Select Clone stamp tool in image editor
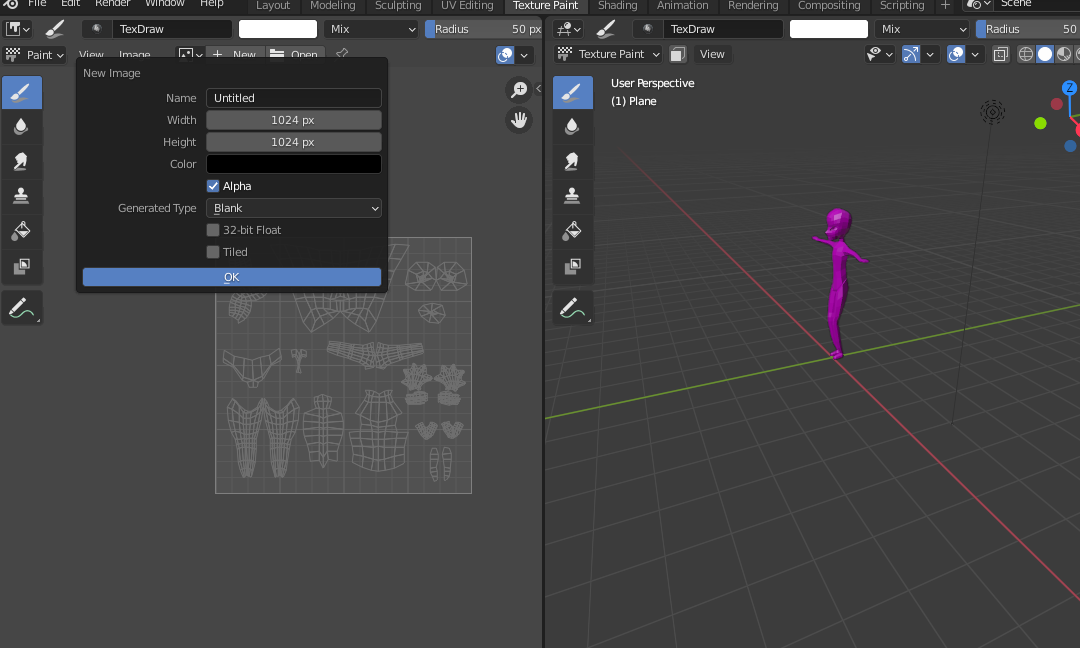Viewport: 1080px width, 648px height. (x=21, y=196)
